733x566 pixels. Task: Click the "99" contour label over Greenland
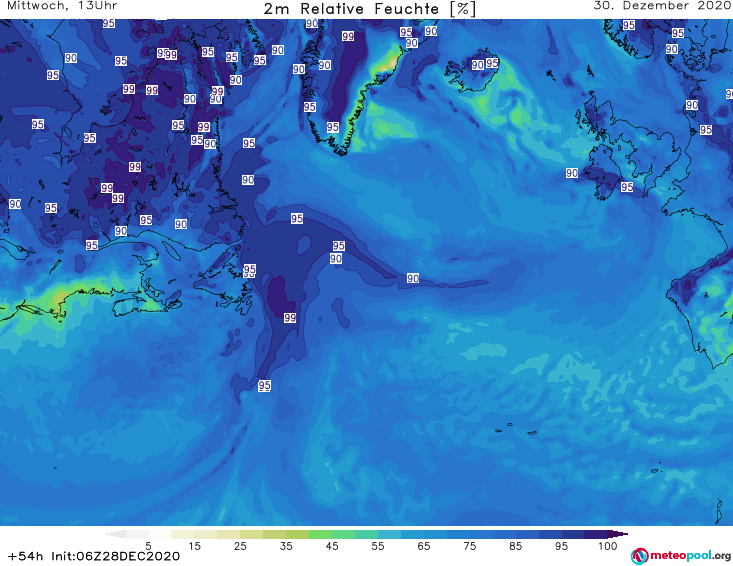pos(348,36)
